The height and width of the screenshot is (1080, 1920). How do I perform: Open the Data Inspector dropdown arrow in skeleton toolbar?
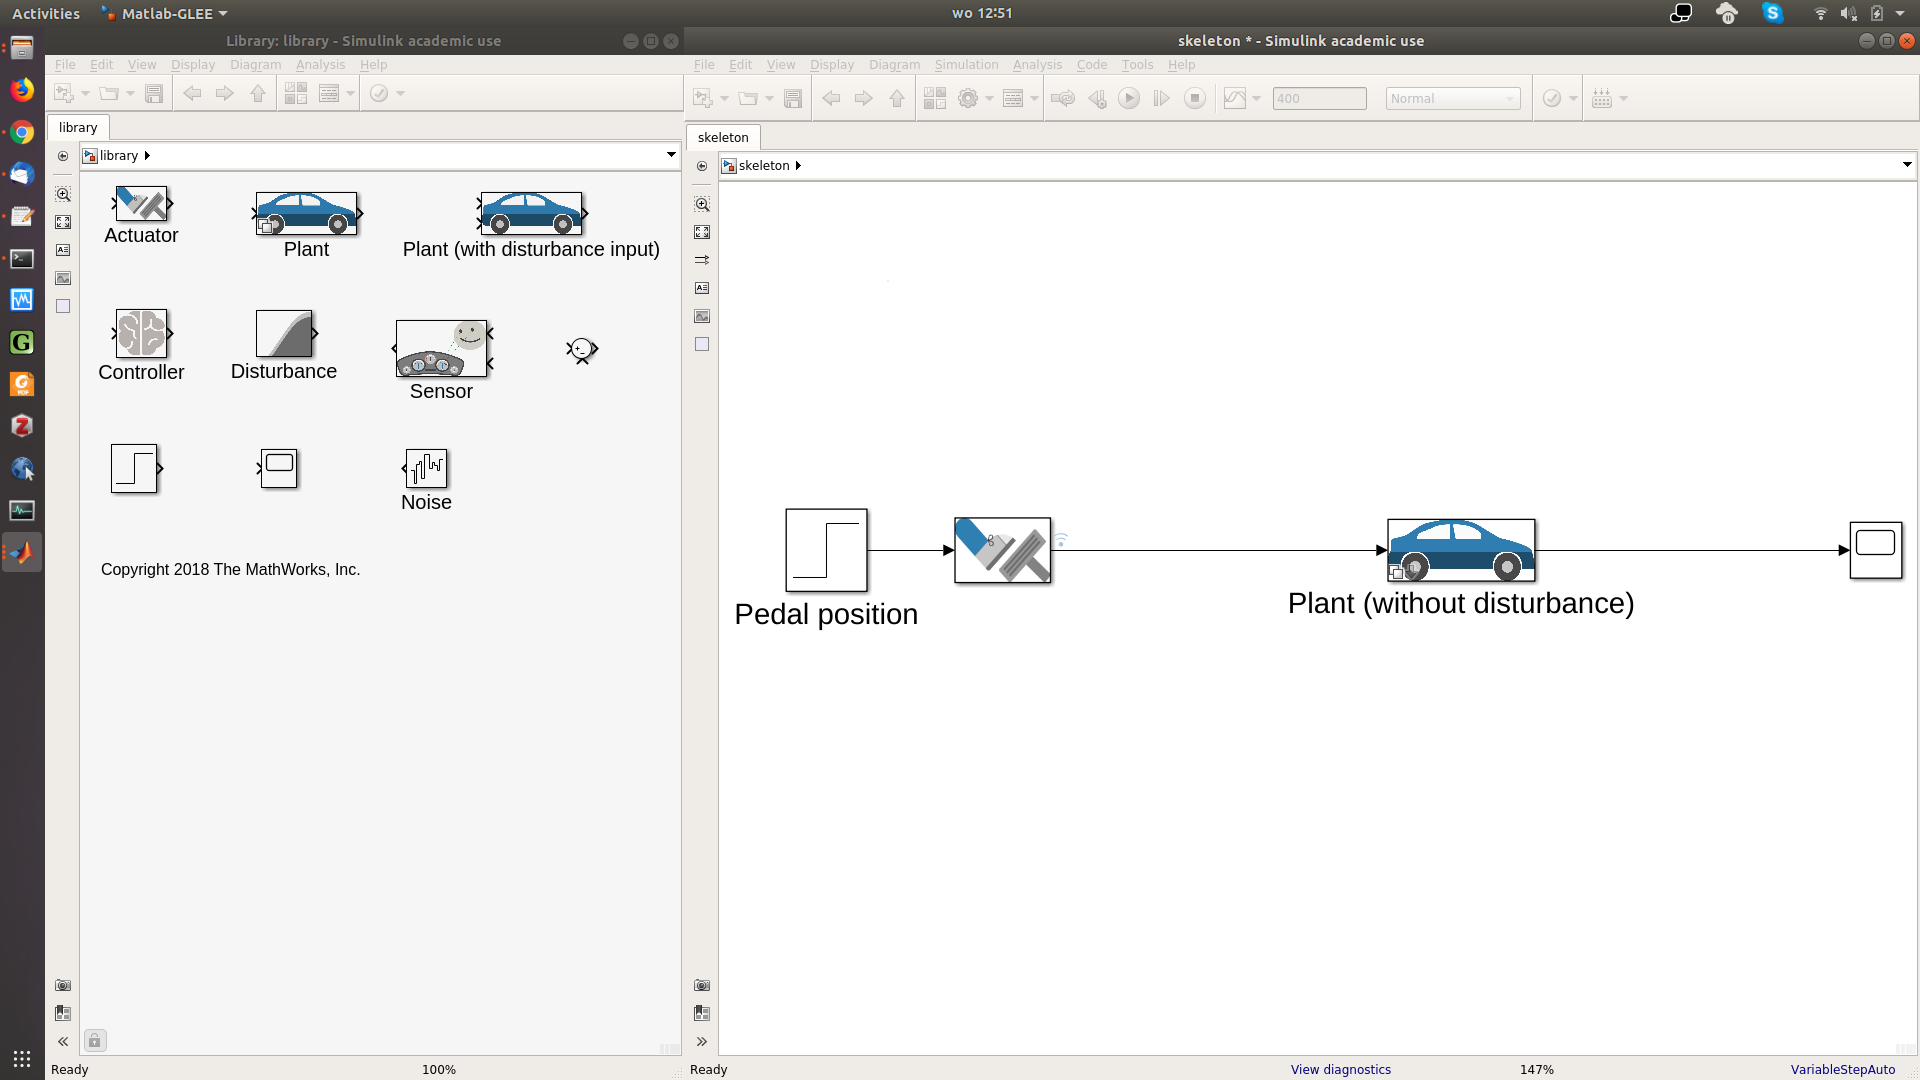pyautogui.click(x=1256, y=98)
